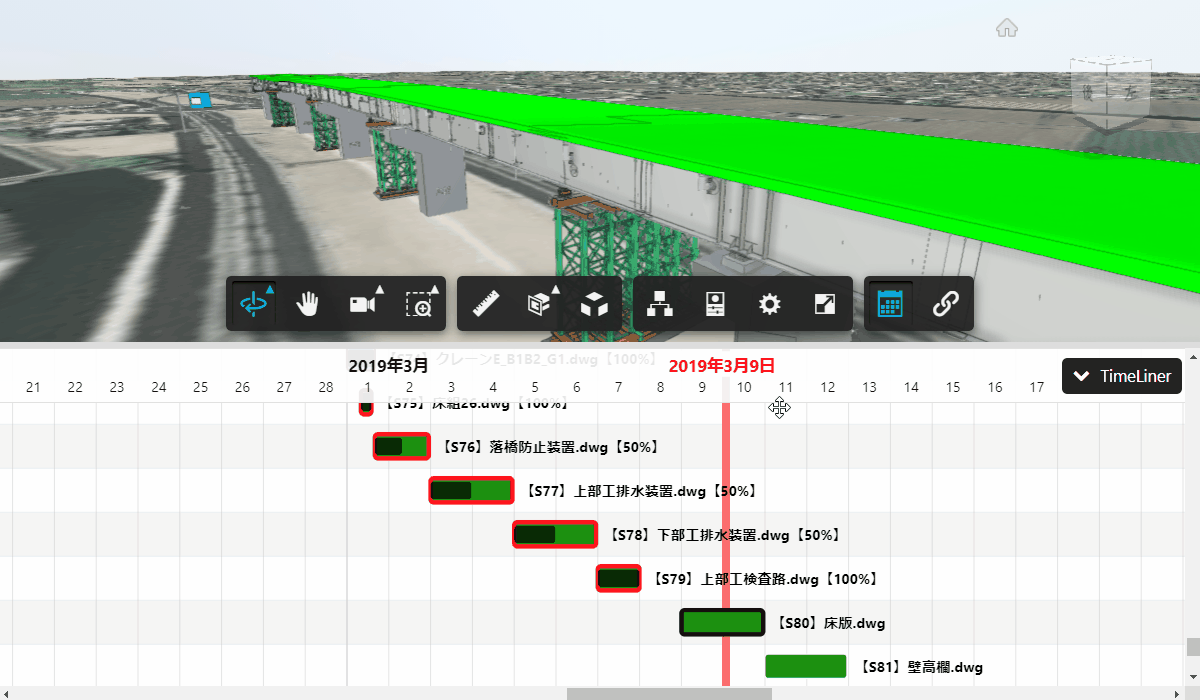1200x700 pixels.
Task: Select the S80 床版.dwg task bar
Action: (722, 622)
